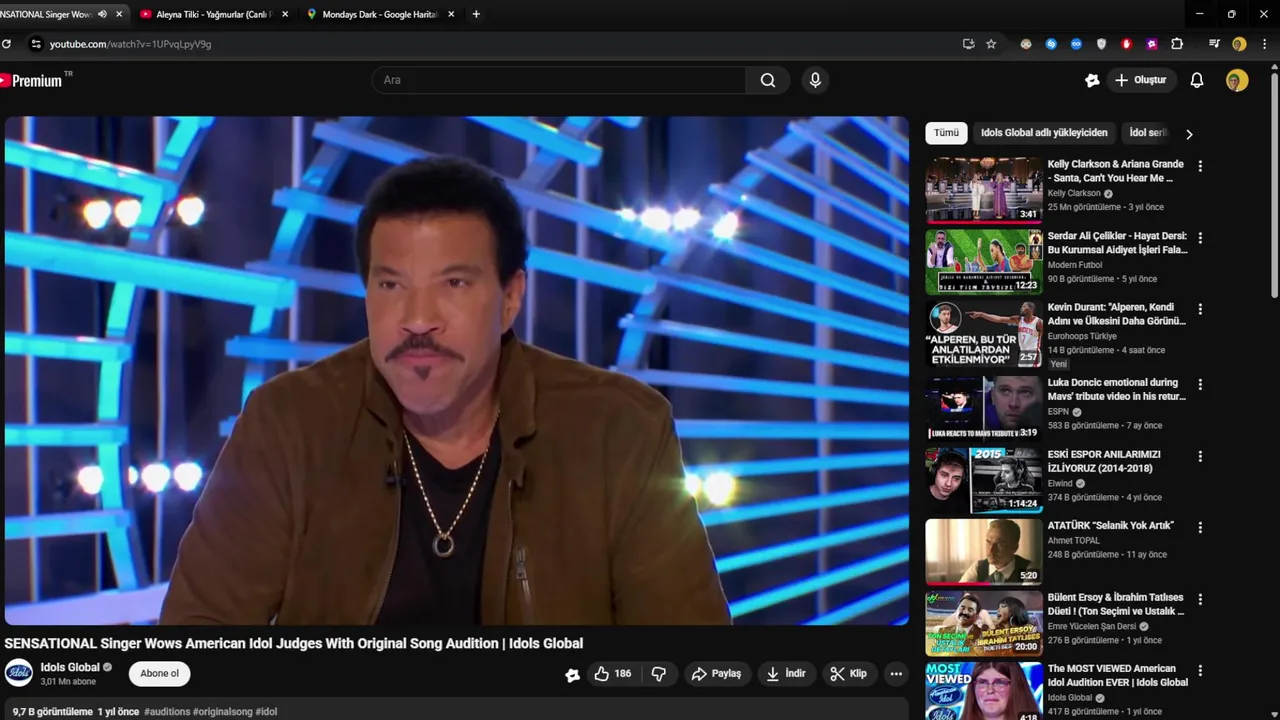1280x720 pixels.
Task: Close the Aleyna Tilki tab
Action: 285,14
